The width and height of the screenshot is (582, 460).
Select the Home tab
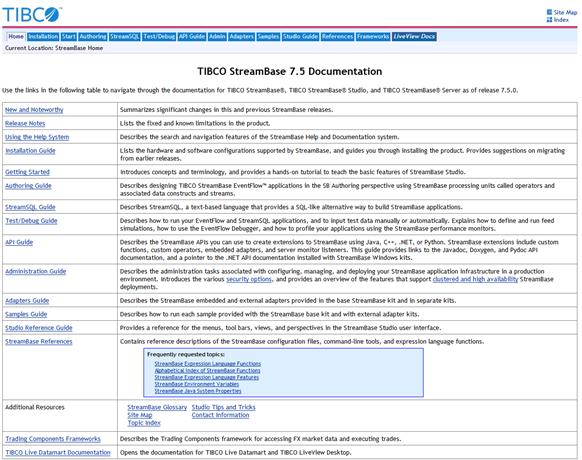coord(16,36)
